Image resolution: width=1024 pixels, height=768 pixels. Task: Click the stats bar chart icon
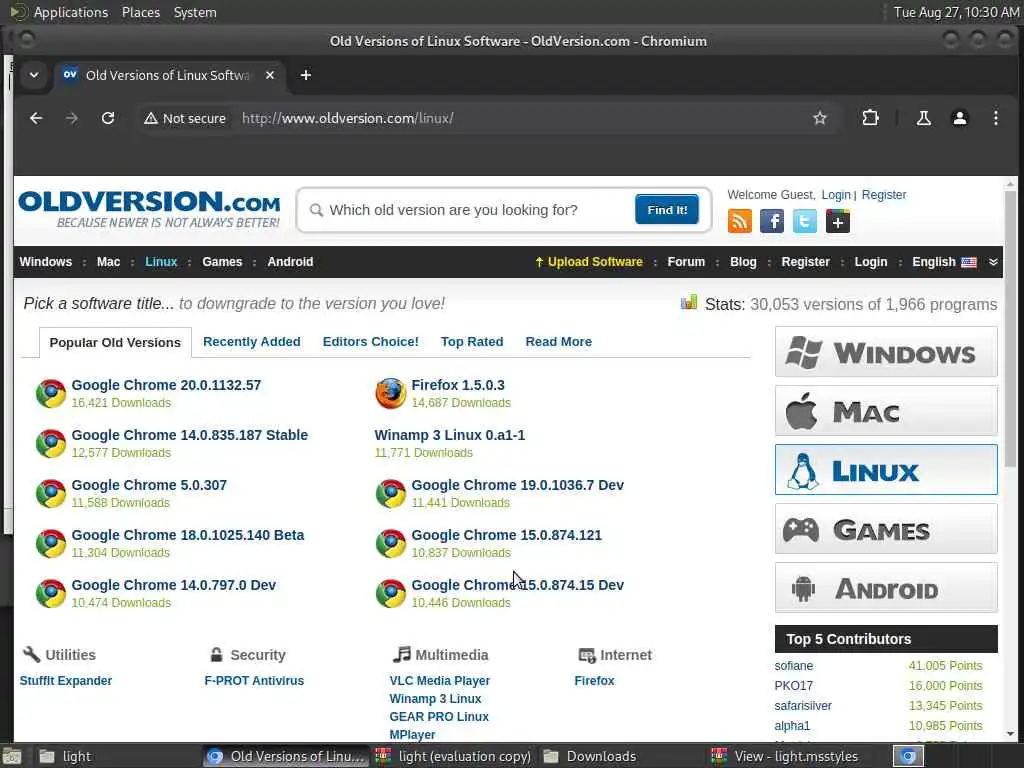688,302
